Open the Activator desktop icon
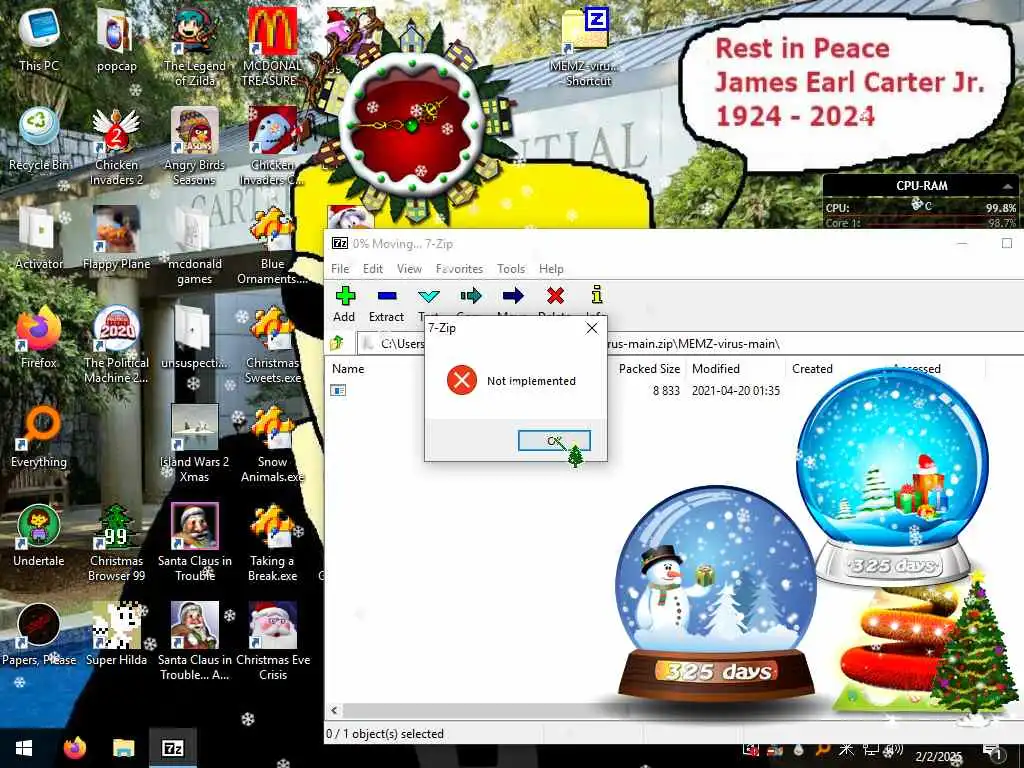Viewport: 1024px width, 768px height. 39,238
